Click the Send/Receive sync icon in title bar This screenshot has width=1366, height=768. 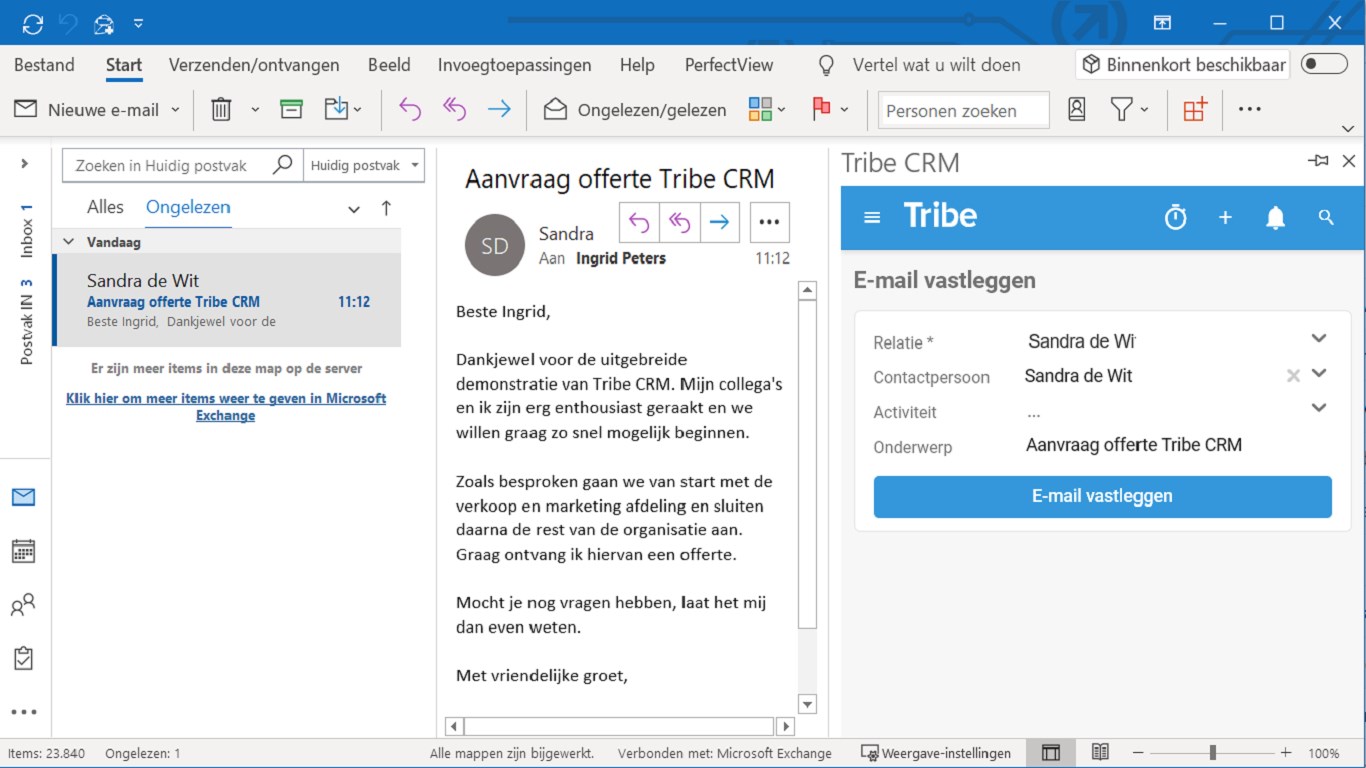tap(32, 23)
